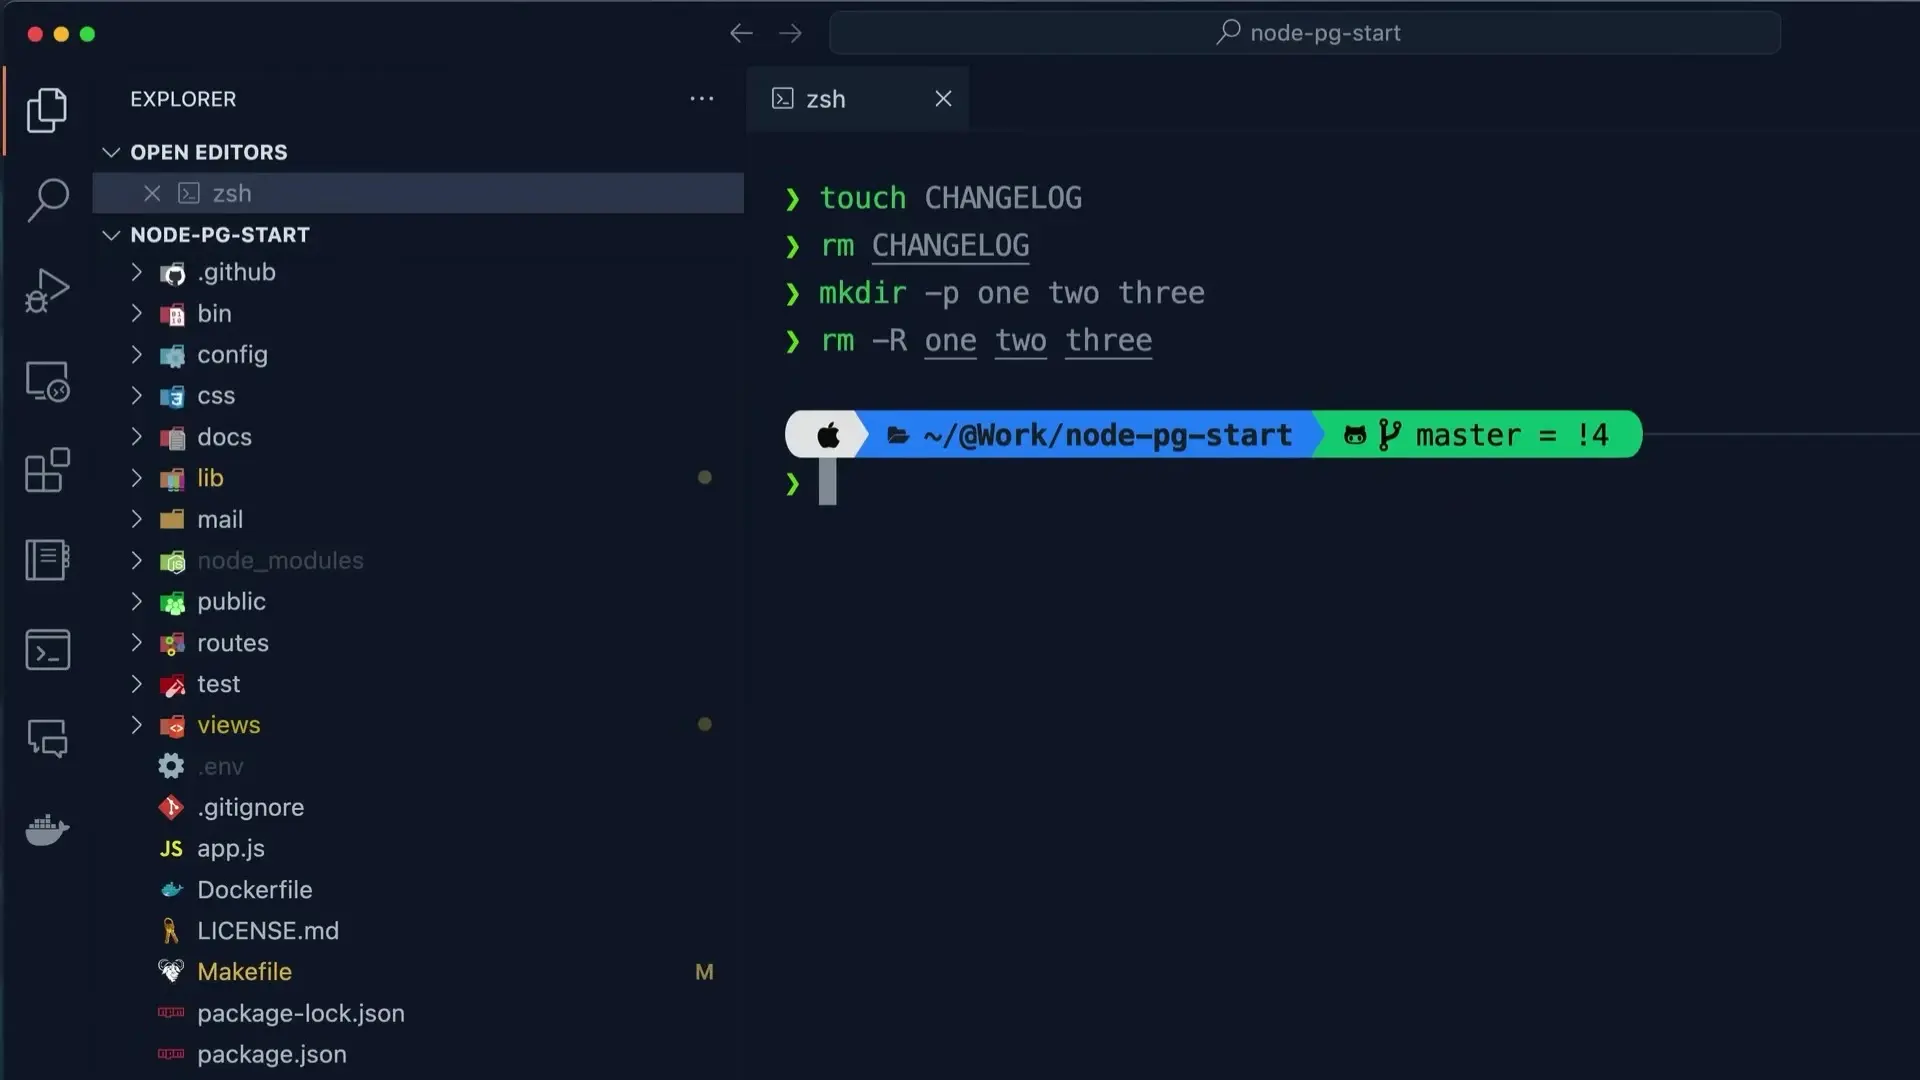Click the node-pg-start command center search box
The image size is (1920, 1080).
(1305, 33)
